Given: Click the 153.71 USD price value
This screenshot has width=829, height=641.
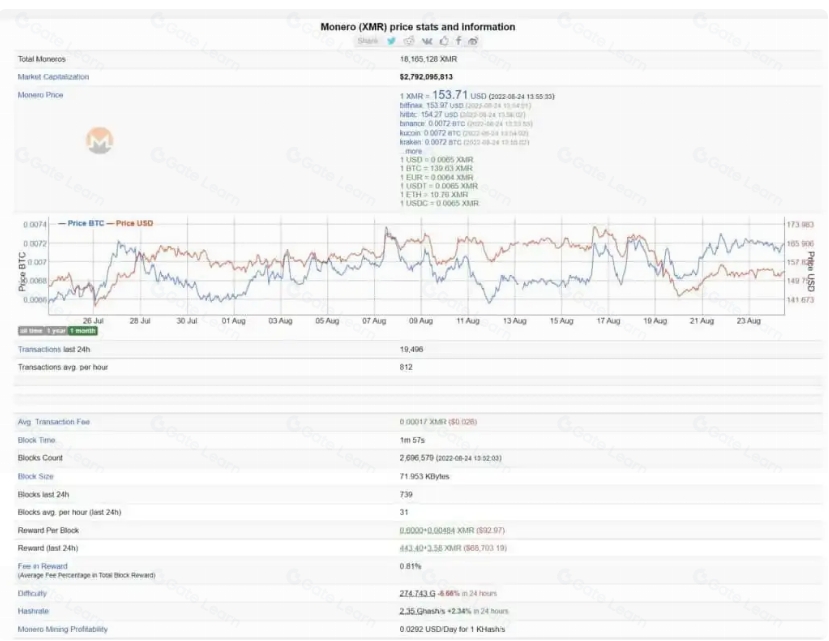Looking at the screenshot, I should pos(450,95).
